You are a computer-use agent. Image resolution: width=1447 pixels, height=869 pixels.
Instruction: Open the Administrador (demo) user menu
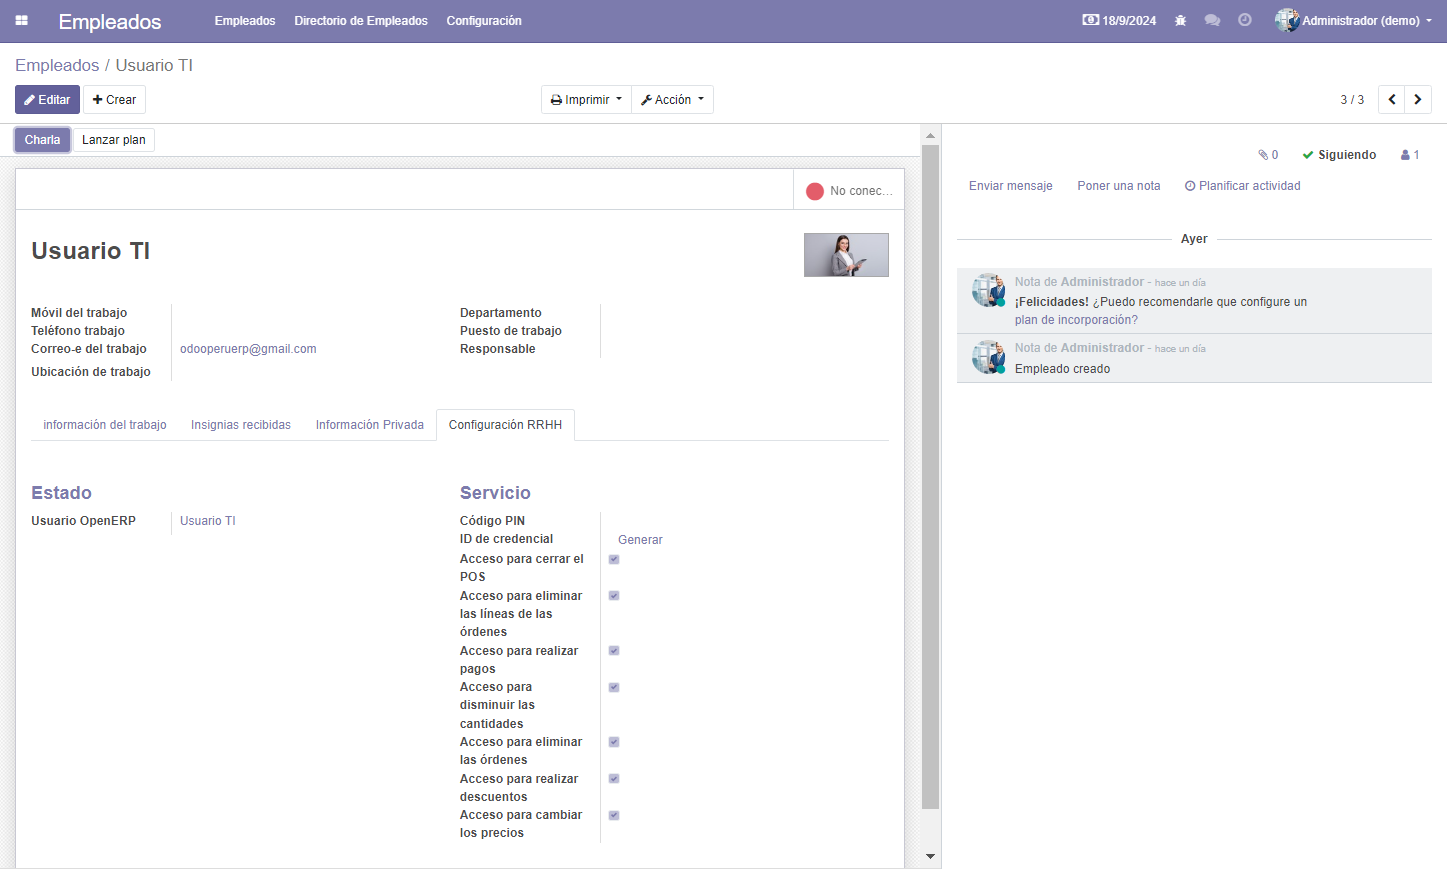pyautogui.click(x=1353, y=21)
